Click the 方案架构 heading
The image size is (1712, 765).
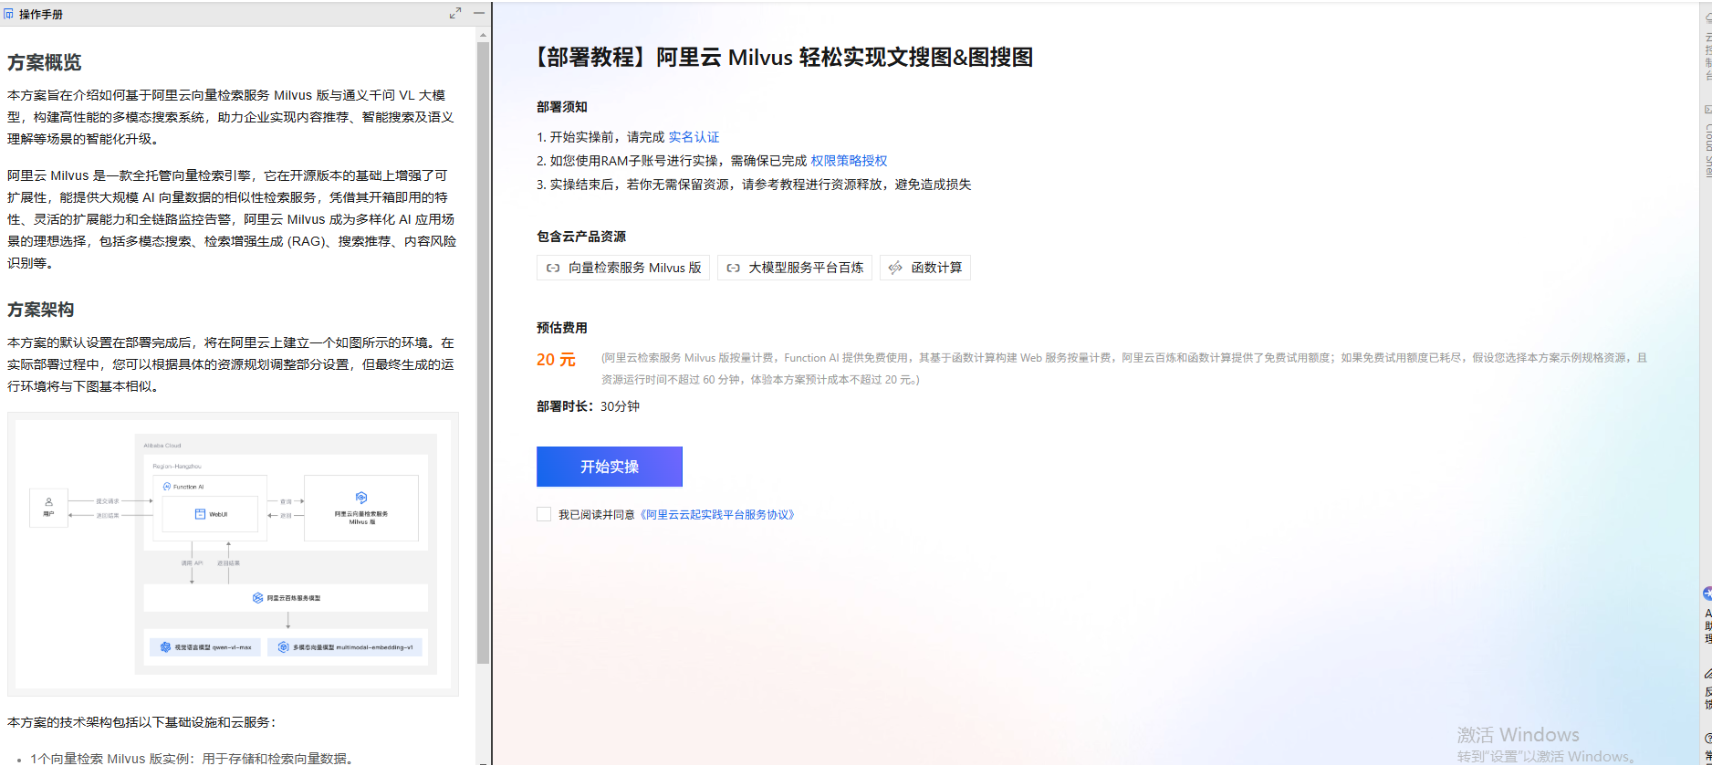41,310
